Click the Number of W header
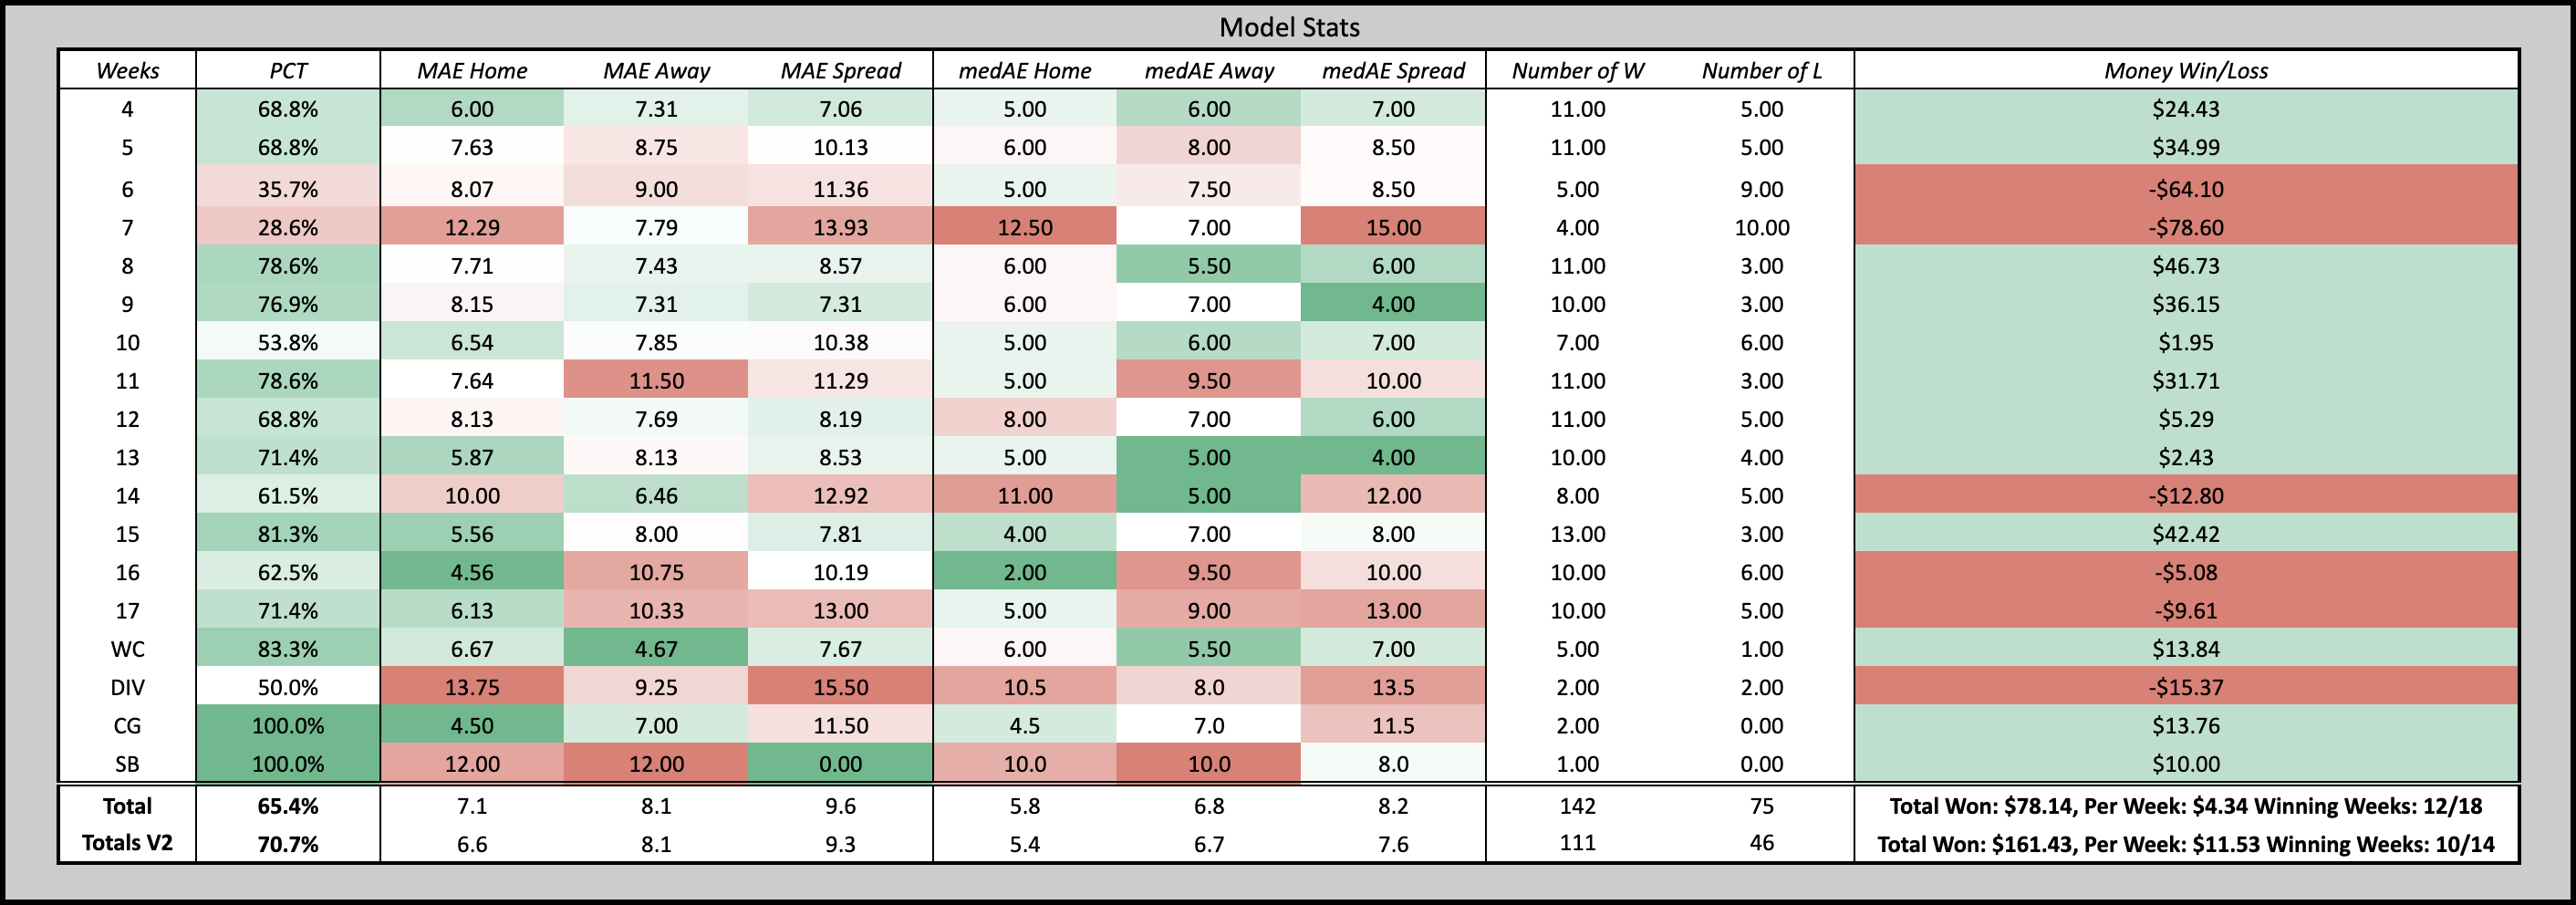The height and width of the screenshot is (905, 2576). coord(1577,71)
